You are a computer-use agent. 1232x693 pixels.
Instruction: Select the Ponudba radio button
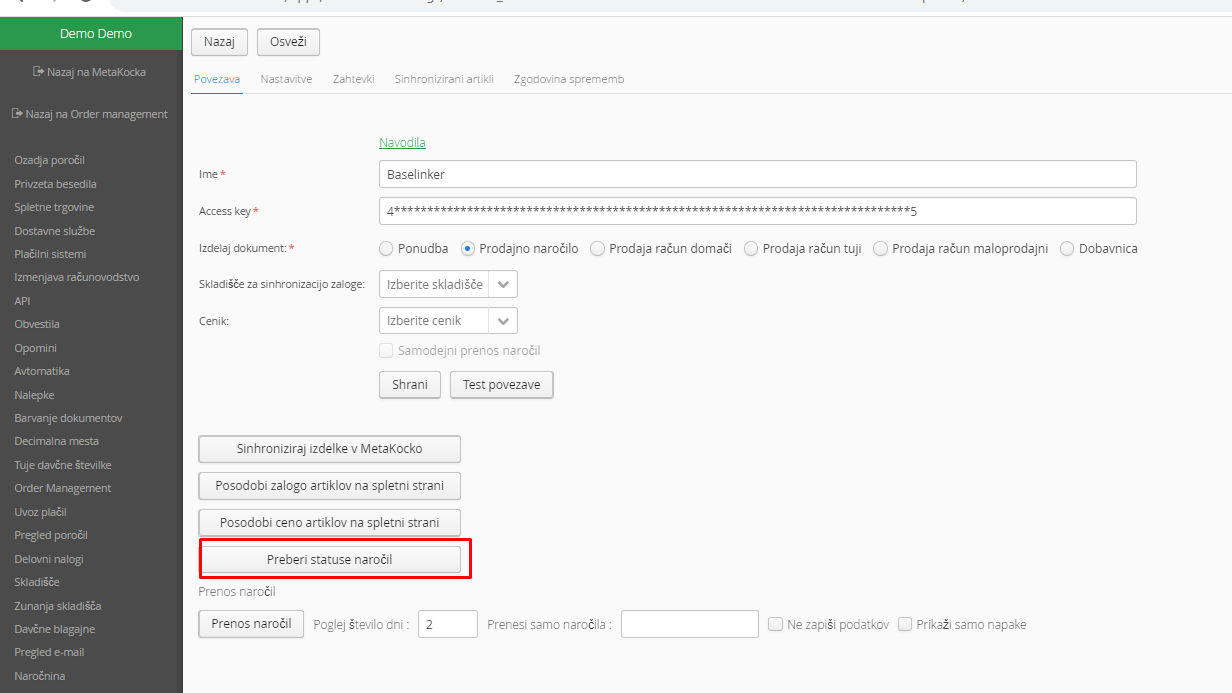pos(386,249)
